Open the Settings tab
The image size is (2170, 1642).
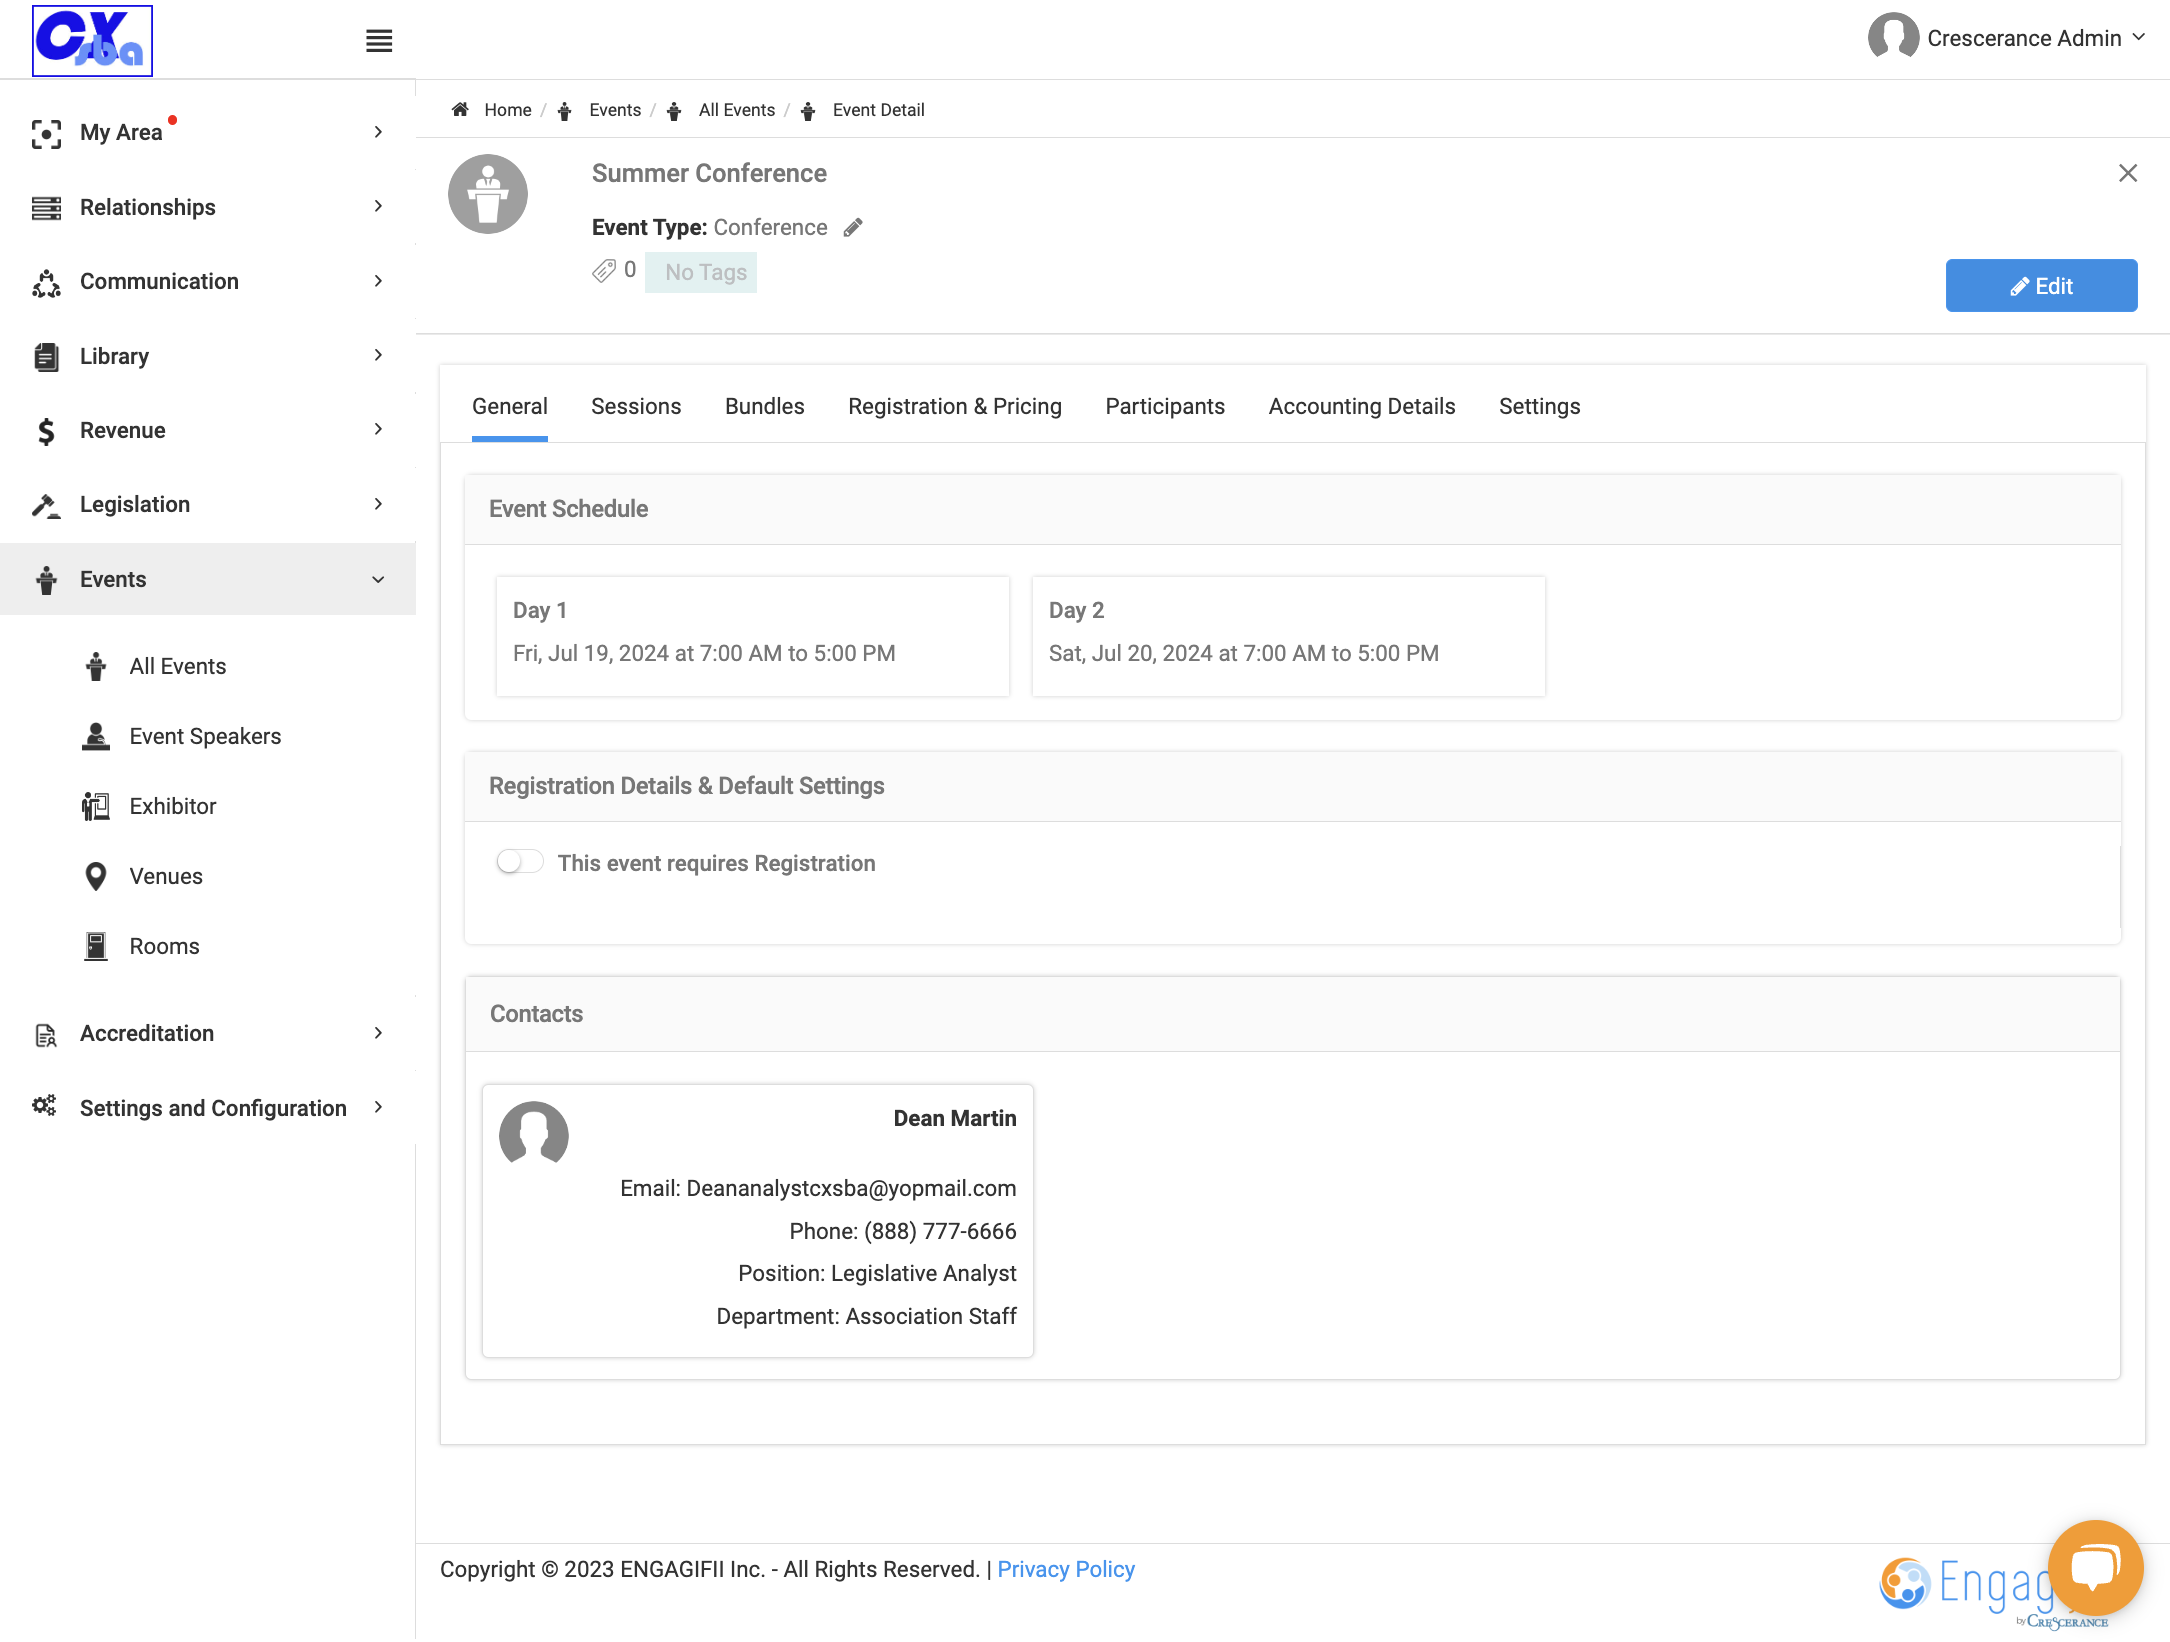[x=1540, y=406]
